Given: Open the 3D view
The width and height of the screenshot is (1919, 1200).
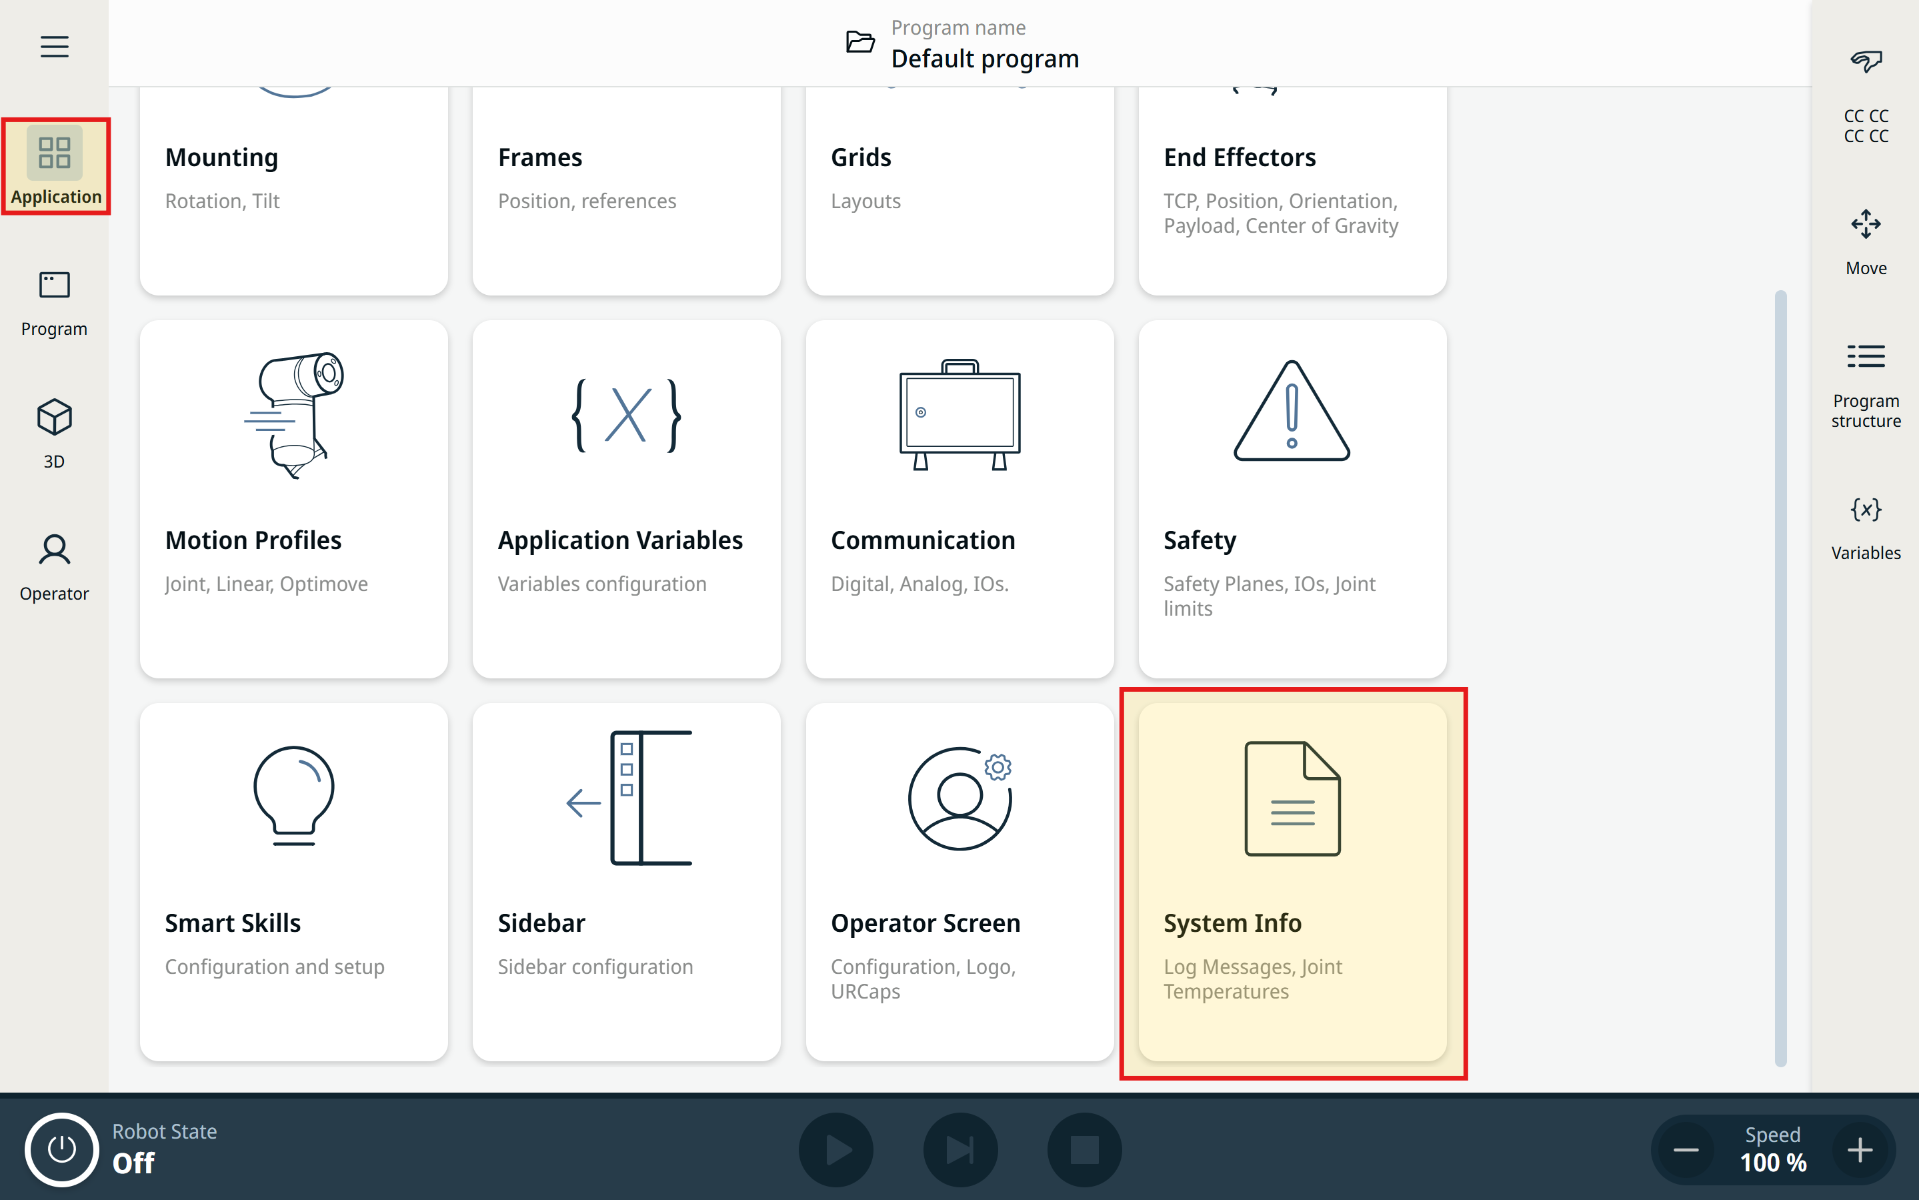Looking at the screenshot, I should (x=54, y=434).
